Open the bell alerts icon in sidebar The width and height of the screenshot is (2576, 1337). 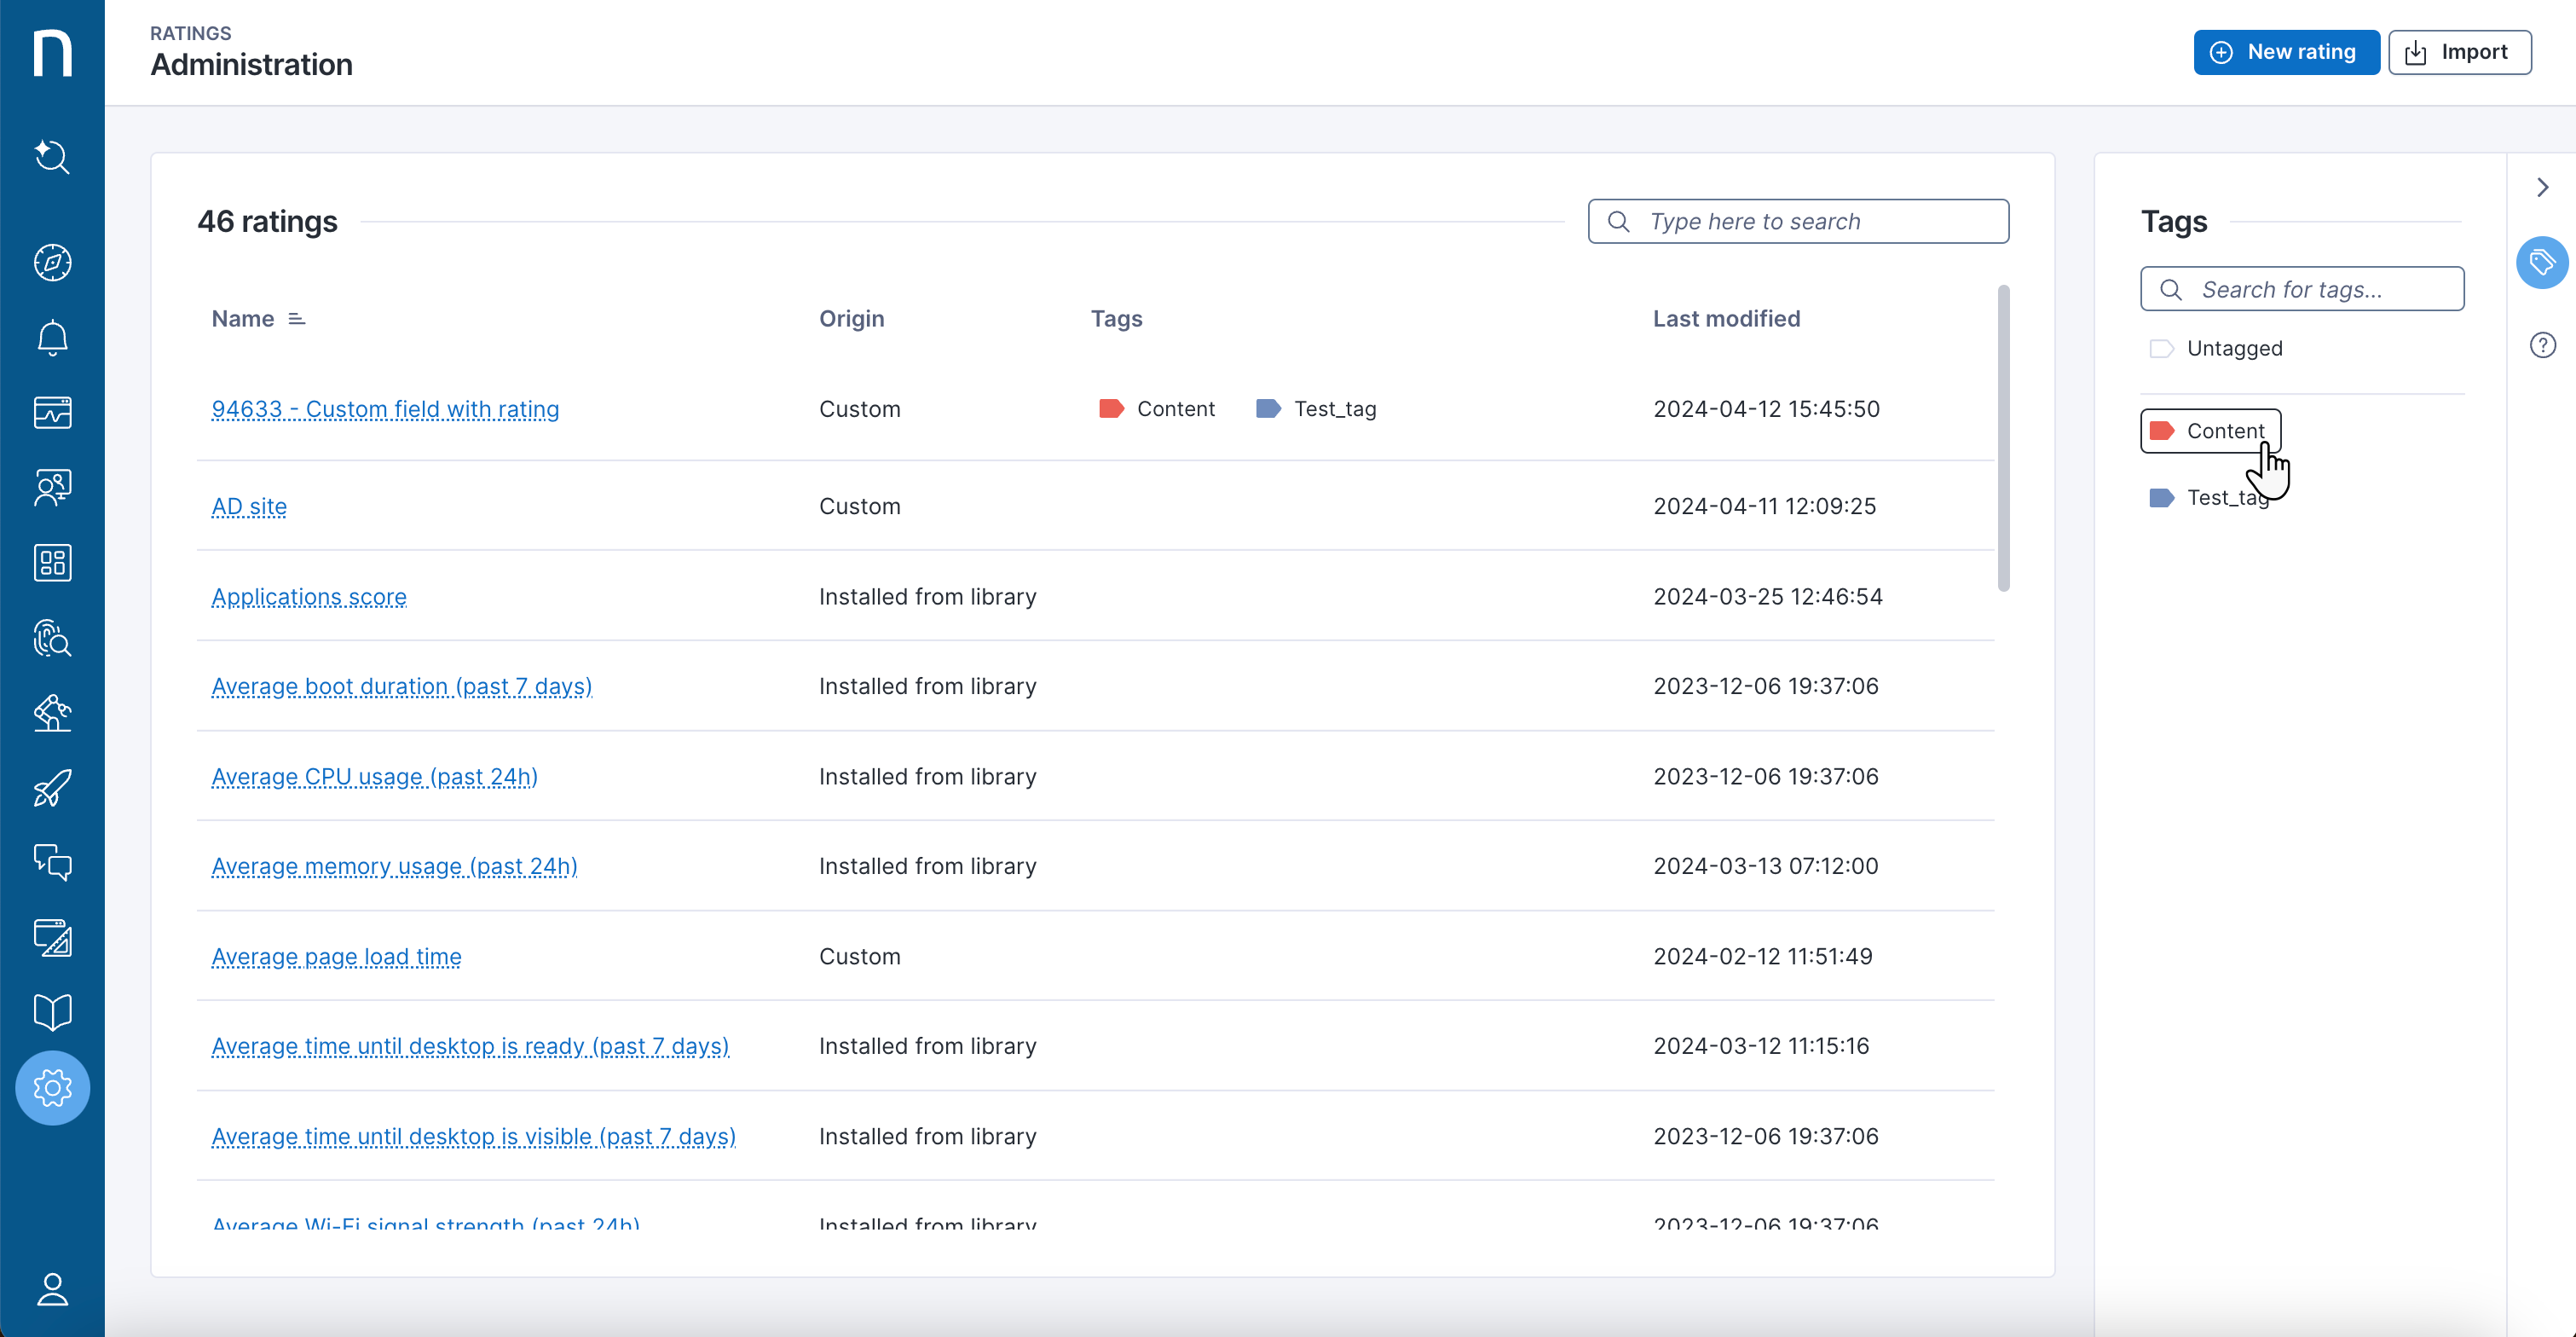pos(52,338)
